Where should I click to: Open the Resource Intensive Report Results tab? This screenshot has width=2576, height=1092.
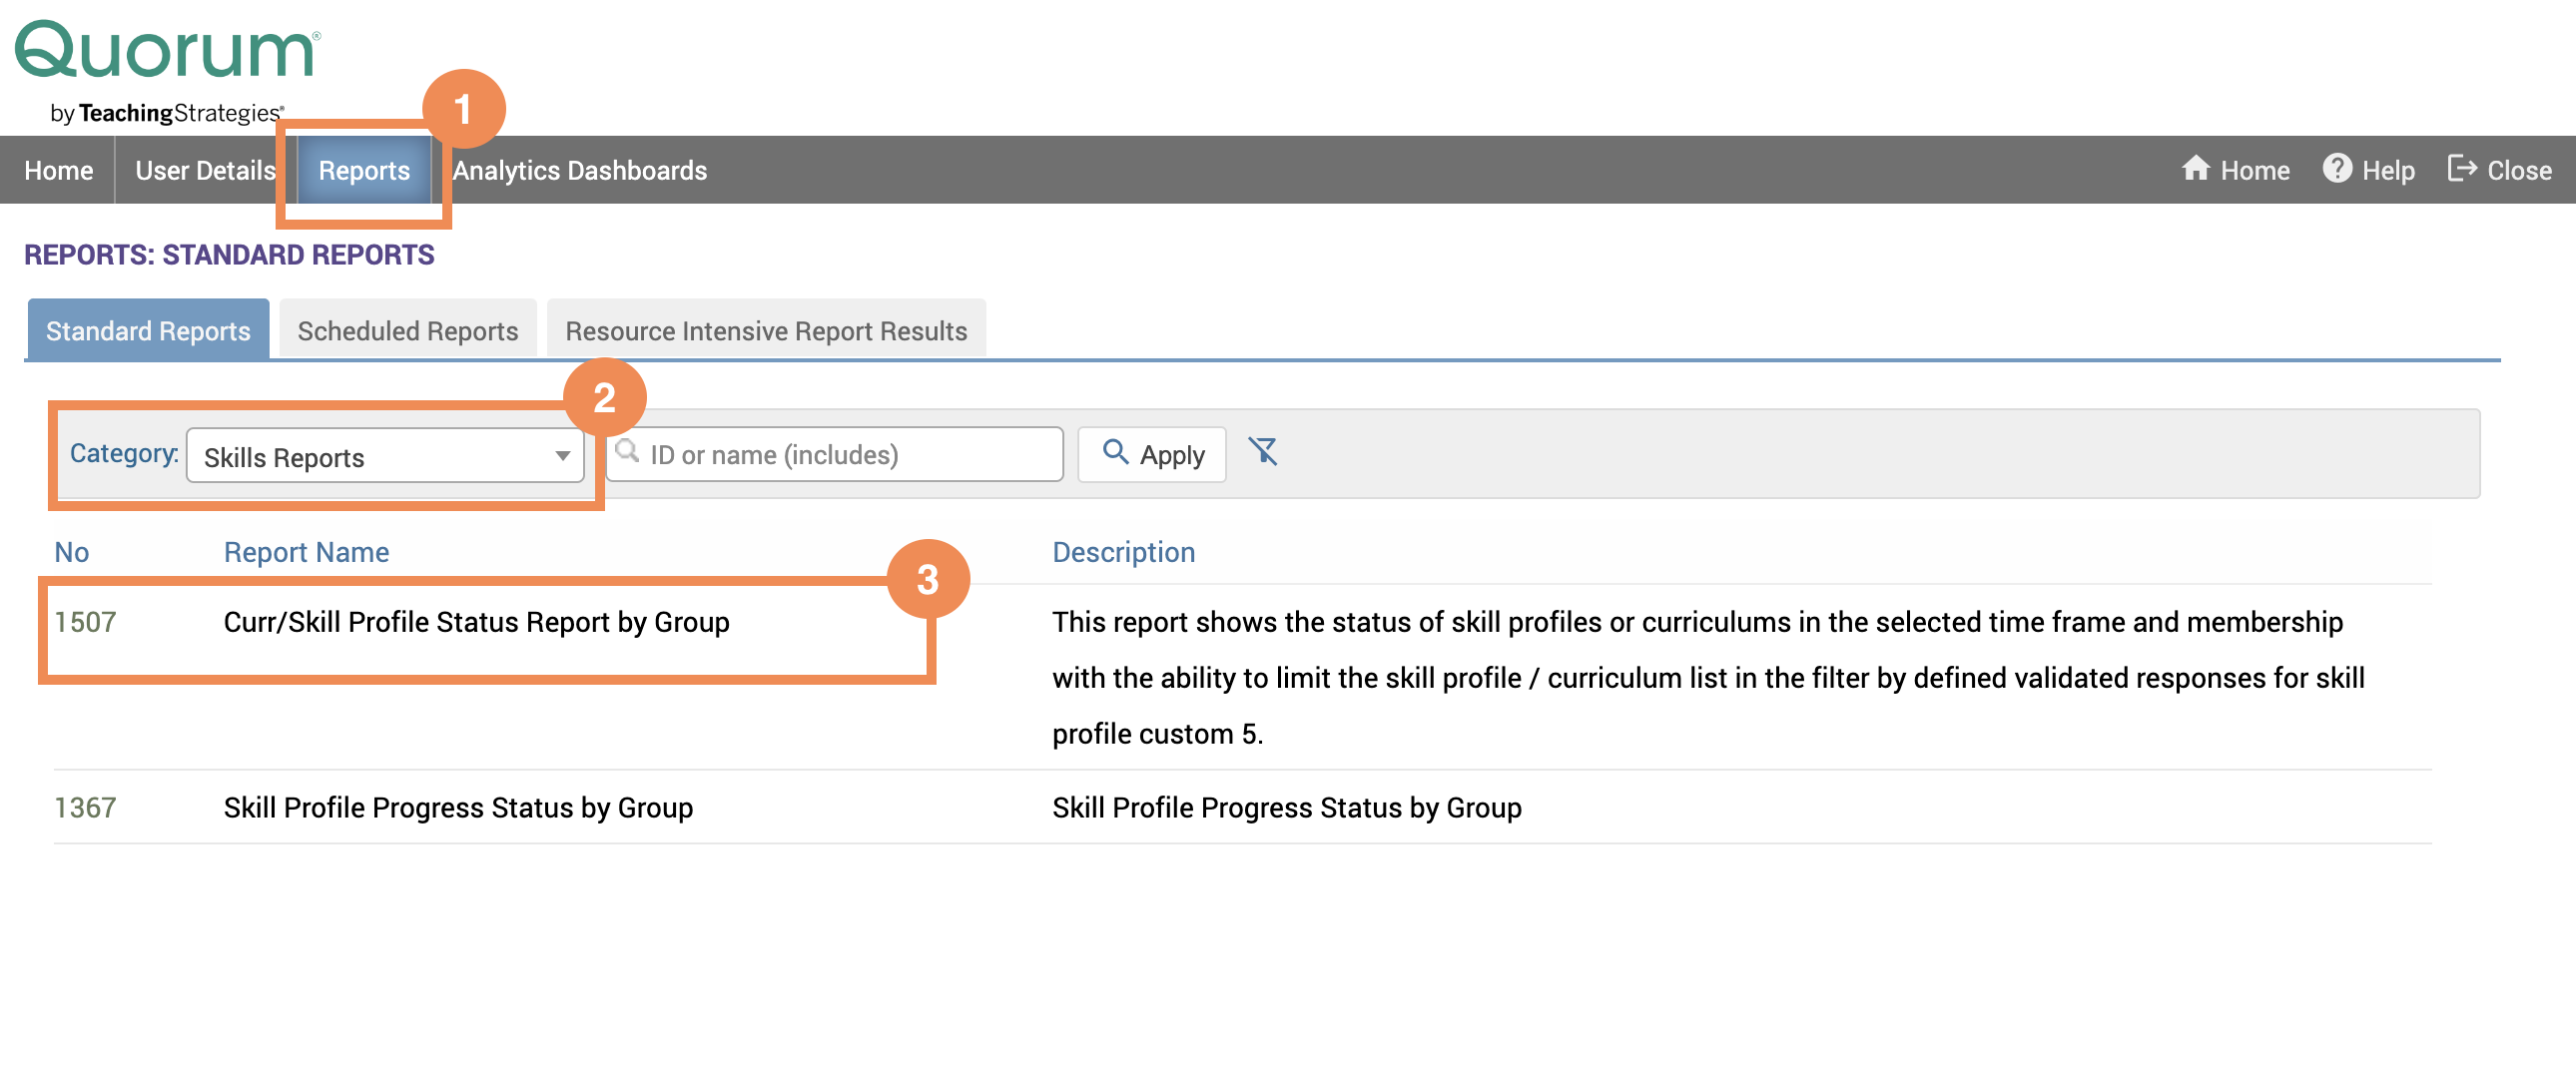click(766, 330)
